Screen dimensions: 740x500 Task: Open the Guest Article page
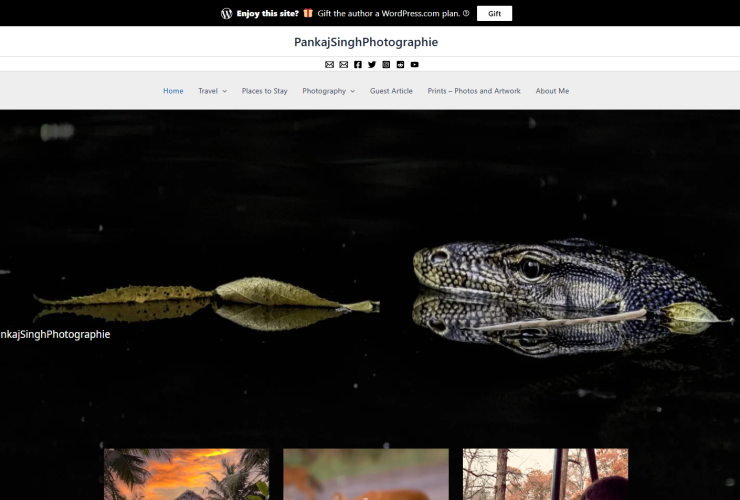pos(391,91)
